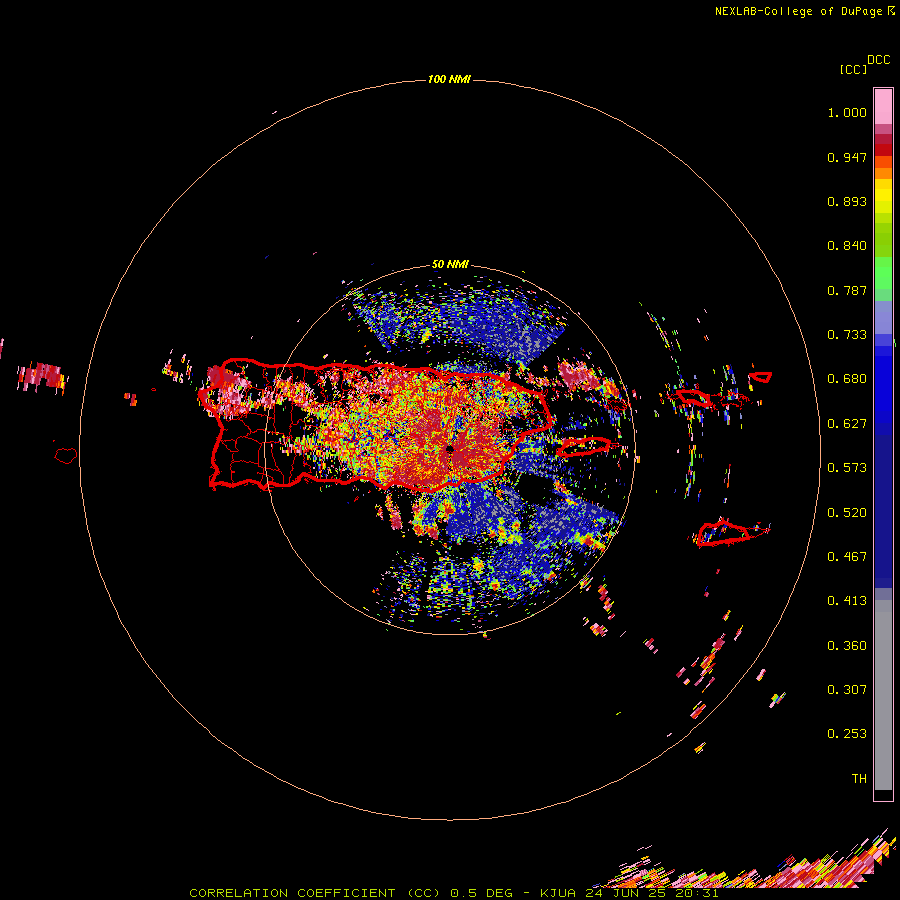Click the 20:31 timestamp in bottom caption
The width and height of the screenshot is (900, 900).
[x=698, y=893]
